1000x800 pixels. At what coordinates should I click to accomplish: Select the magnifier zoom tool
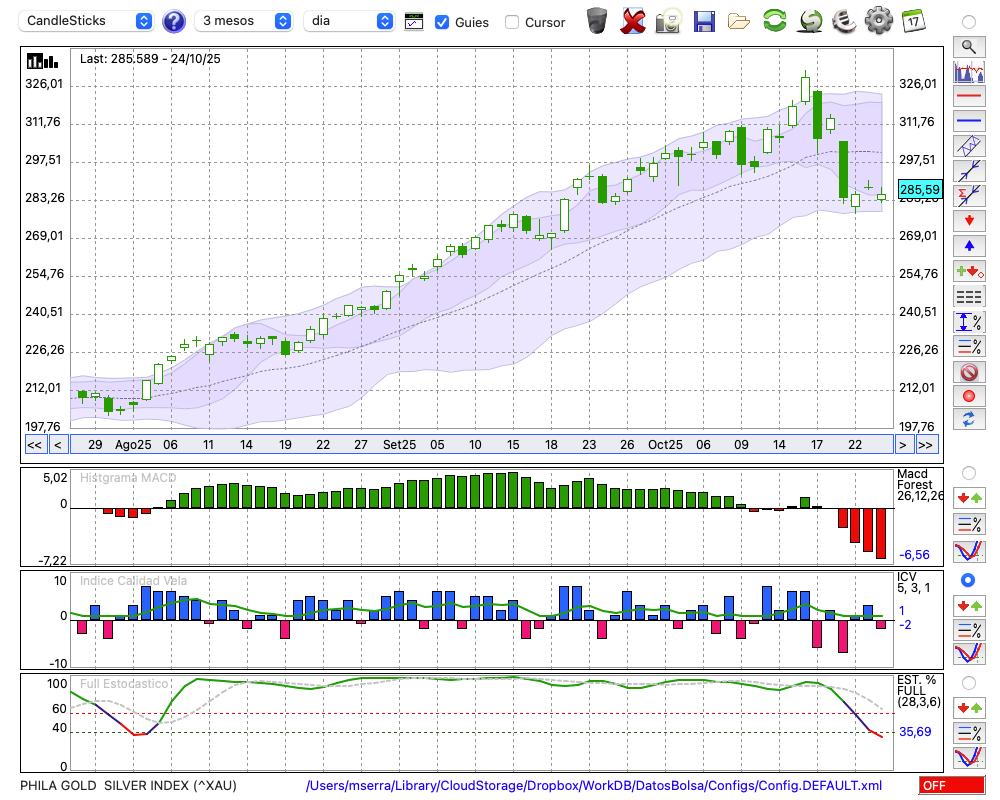pos(969,47)
